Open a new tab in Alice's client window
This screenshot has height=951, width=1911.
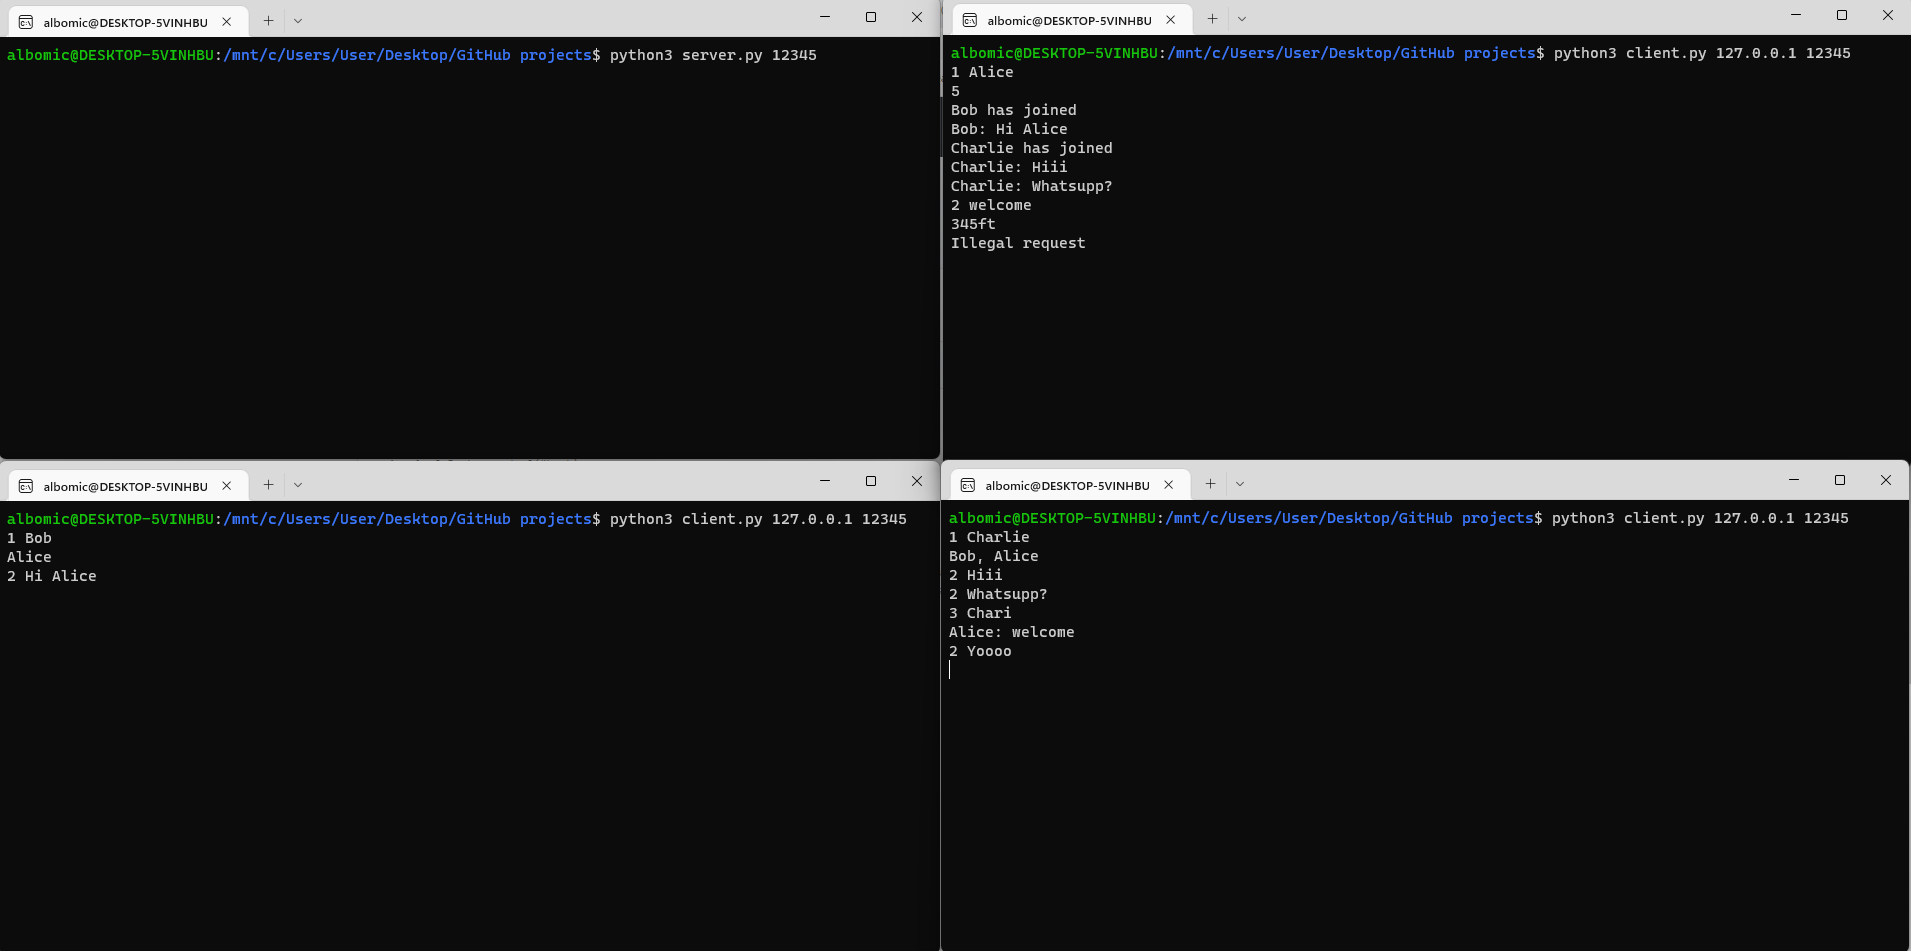(x=1210, y=19)
